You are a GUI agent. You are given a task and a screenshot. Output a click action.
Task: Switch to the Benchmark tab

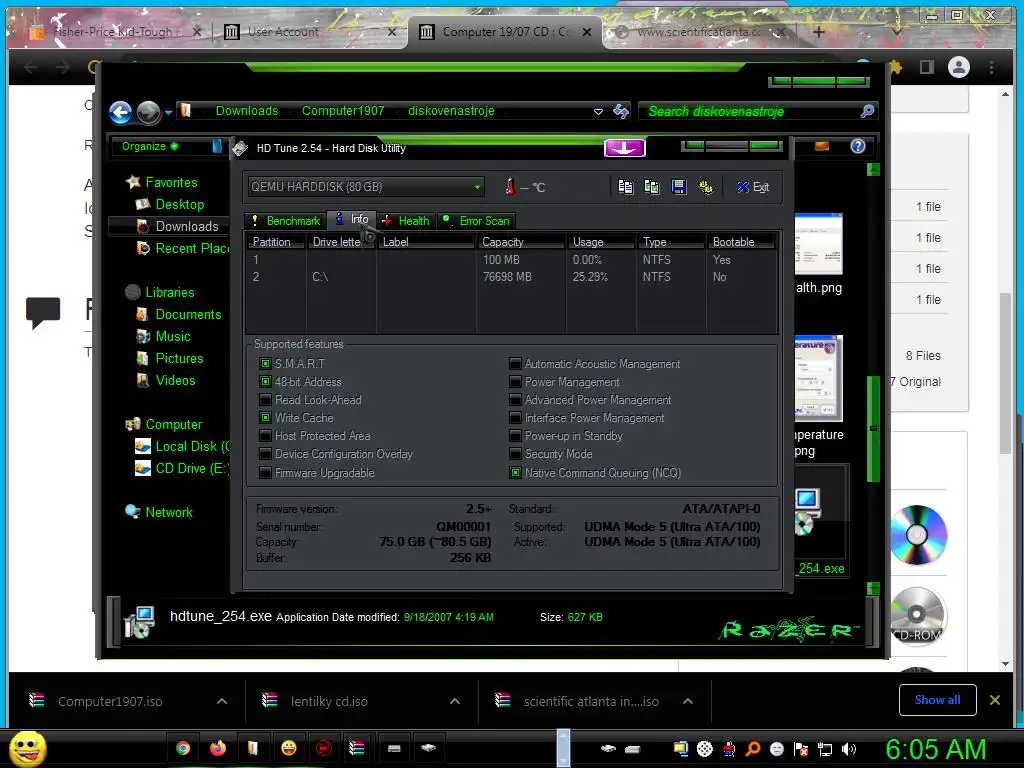point(286,221)
